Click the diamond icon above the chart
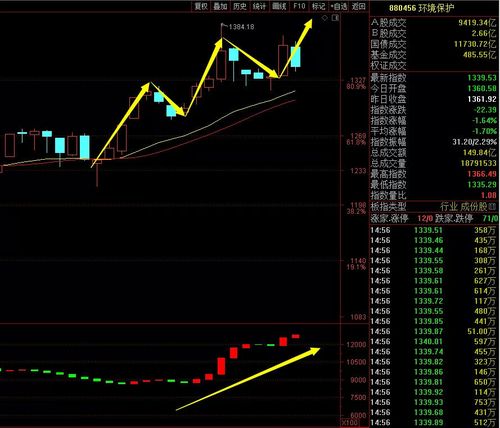Viewport: 500px width, 428px height. tap(324, 18)
